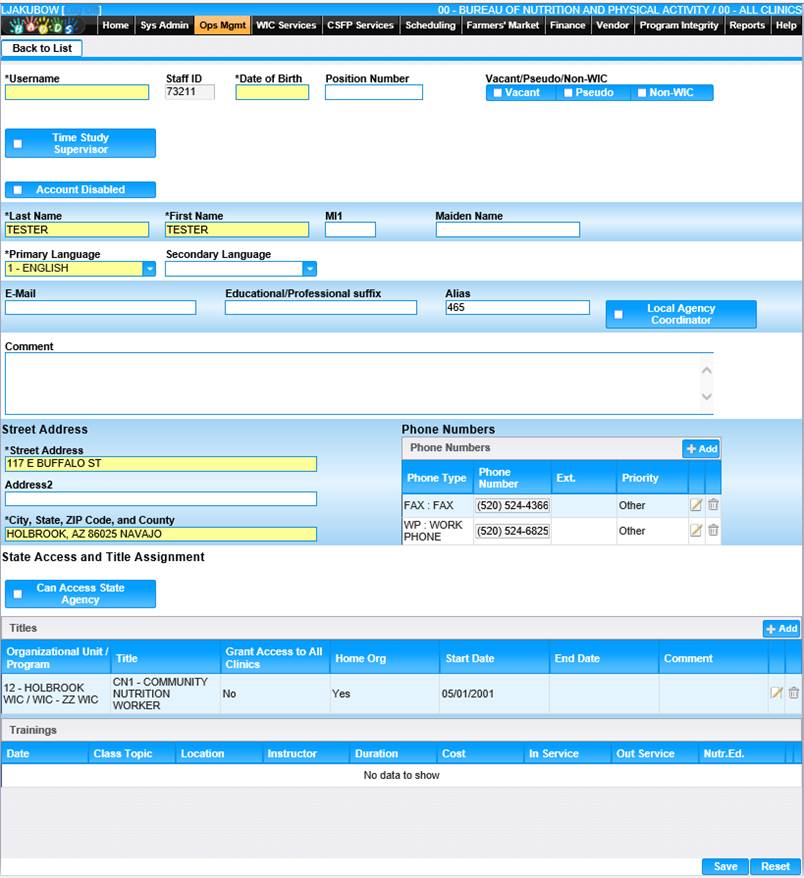Enable Time Study Supervisor option
Screen dimensions: 804x878
18,144
